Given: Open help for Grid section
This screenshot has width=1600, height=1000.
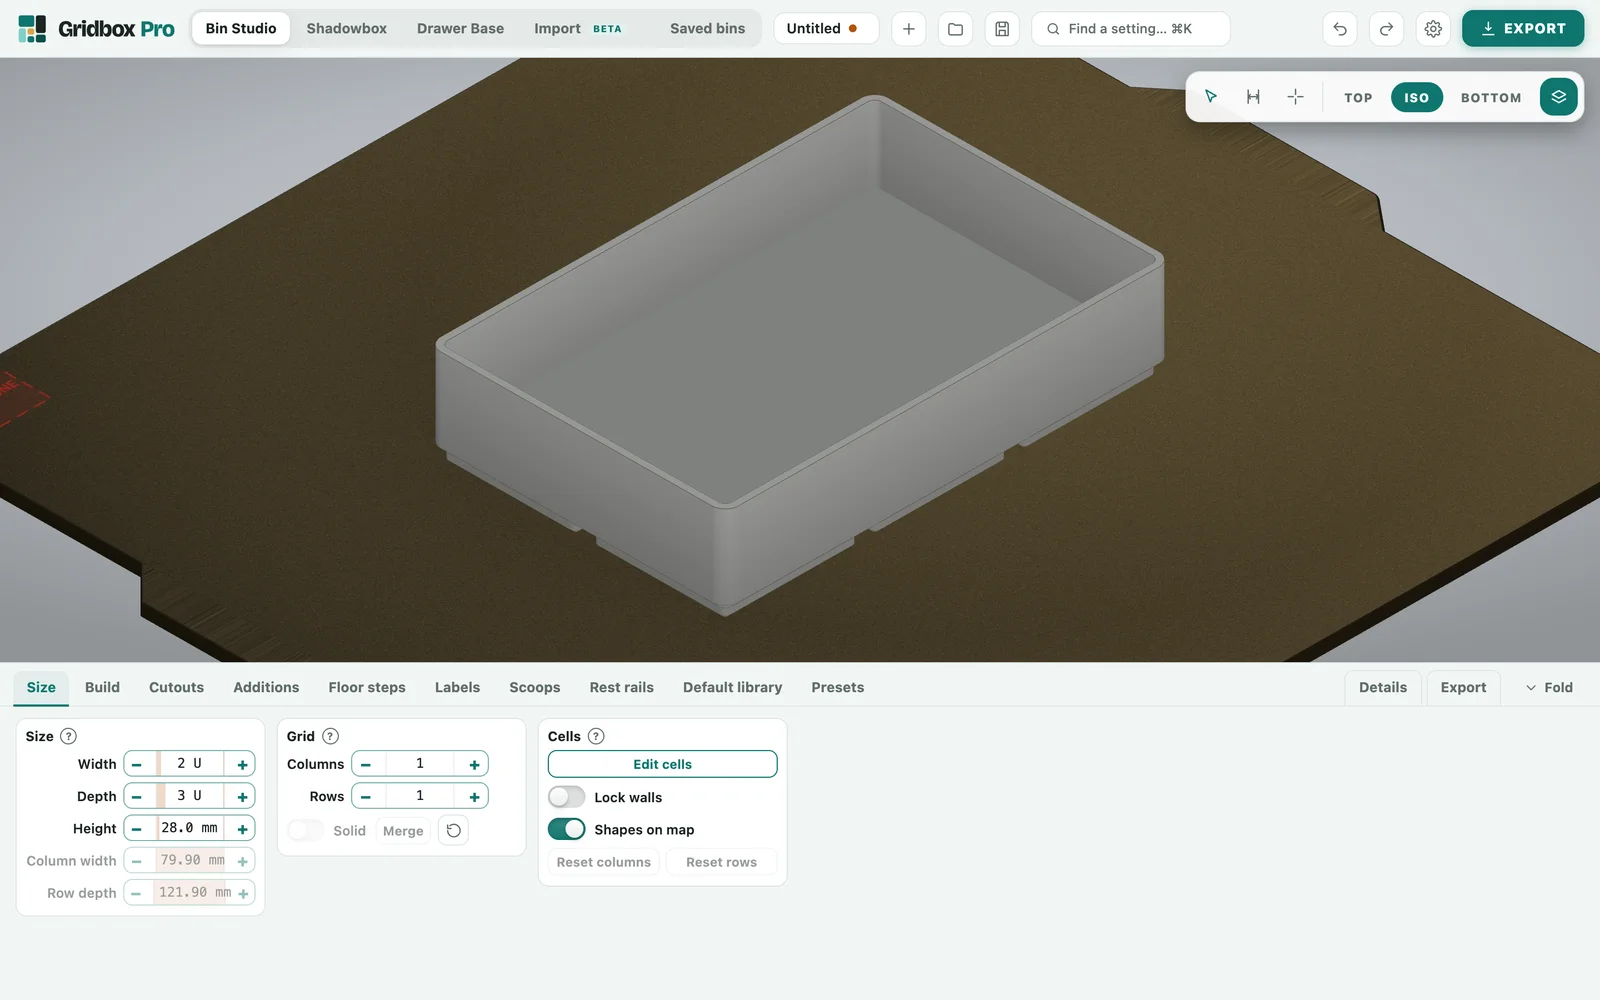Looking at the screenshot, I should click(330, 736).
